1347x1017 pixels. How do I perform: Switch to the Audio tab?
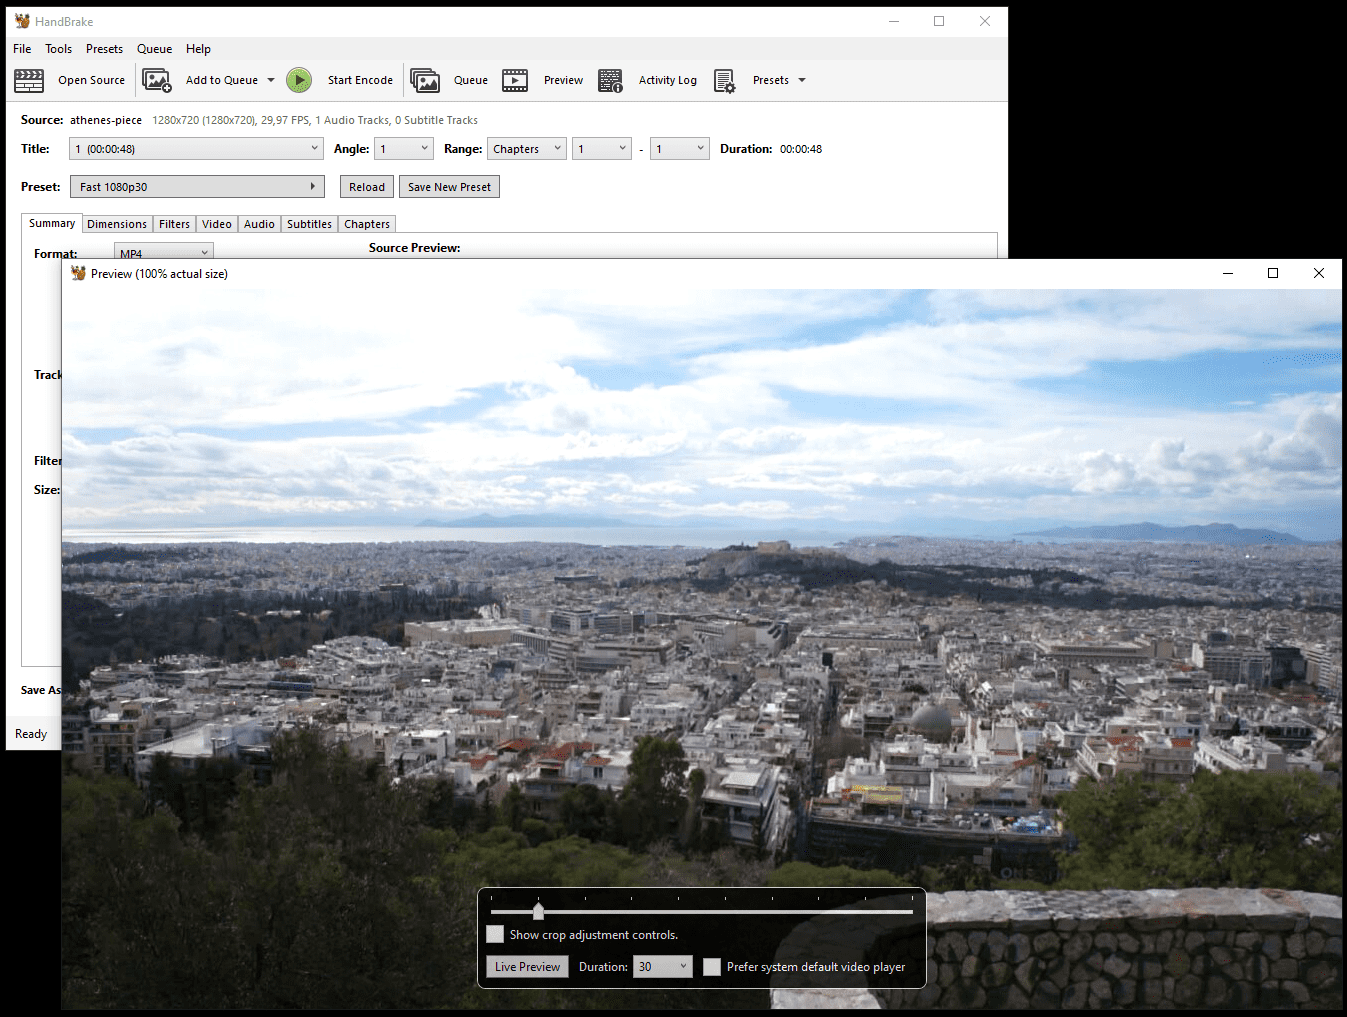pyautogui.click(x=259, y=224)
